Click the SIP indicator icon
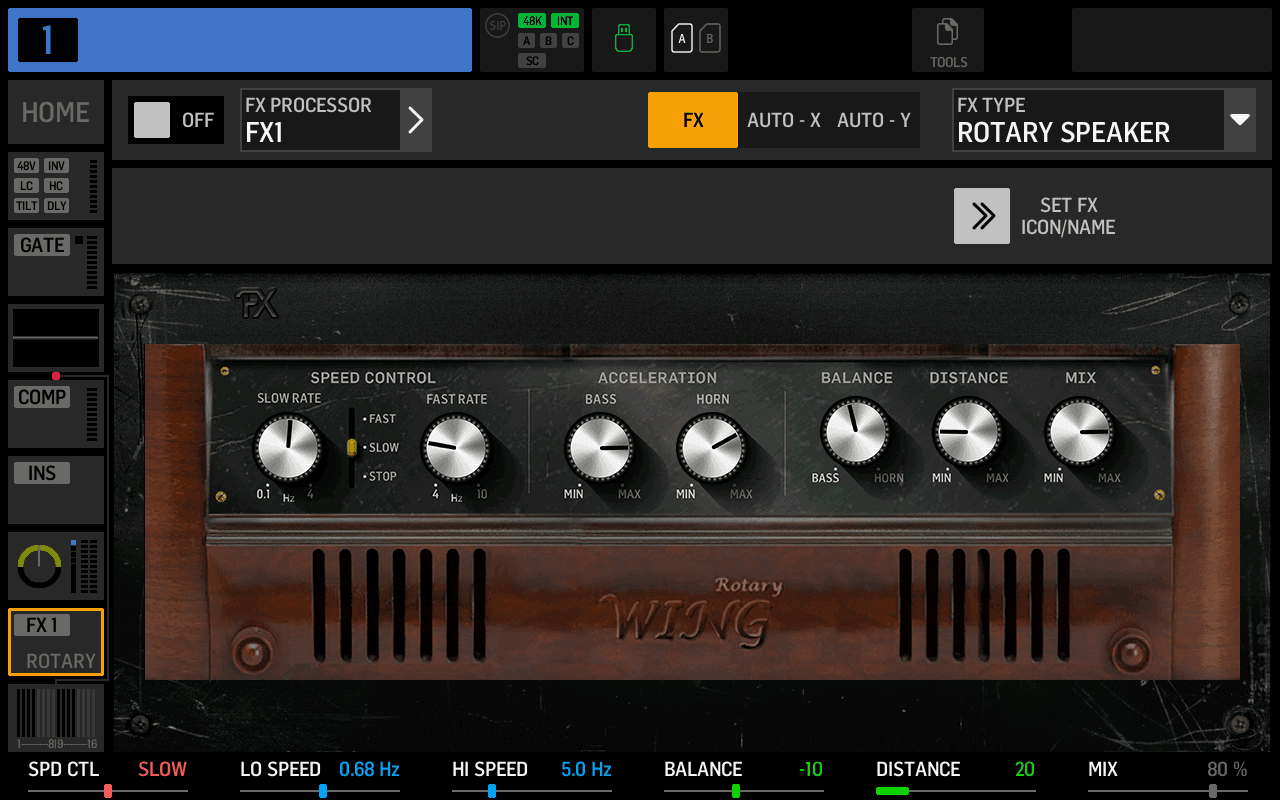The image size is (1280, 800). pos(497,26)
